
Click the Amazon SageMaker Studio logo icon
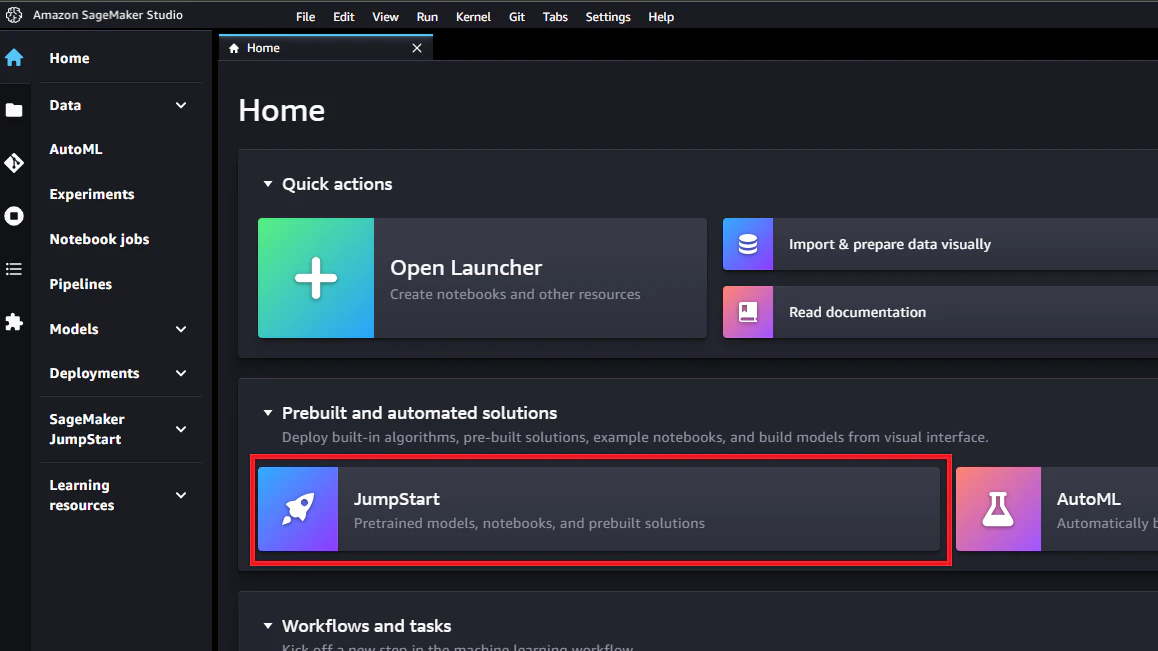(x=13, y=15)
